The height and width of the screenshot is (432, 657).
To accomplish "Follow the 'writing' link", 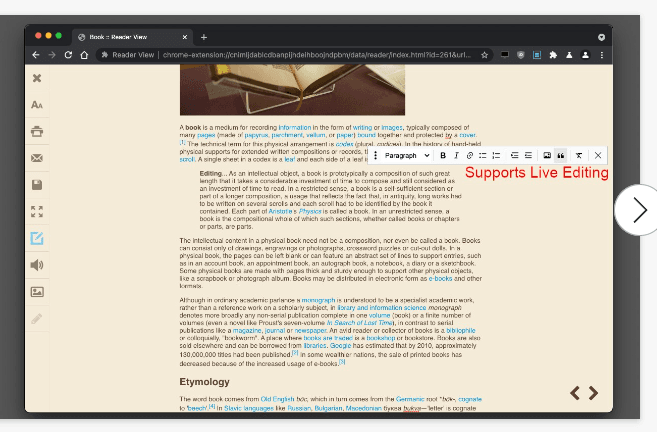I will tap(362, 127).
